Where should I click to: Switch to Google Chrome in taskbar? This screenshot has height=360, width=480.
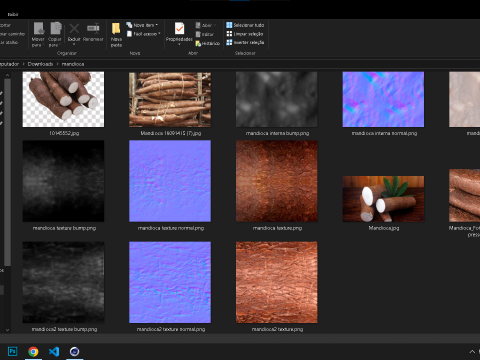[x=33, y=351]
